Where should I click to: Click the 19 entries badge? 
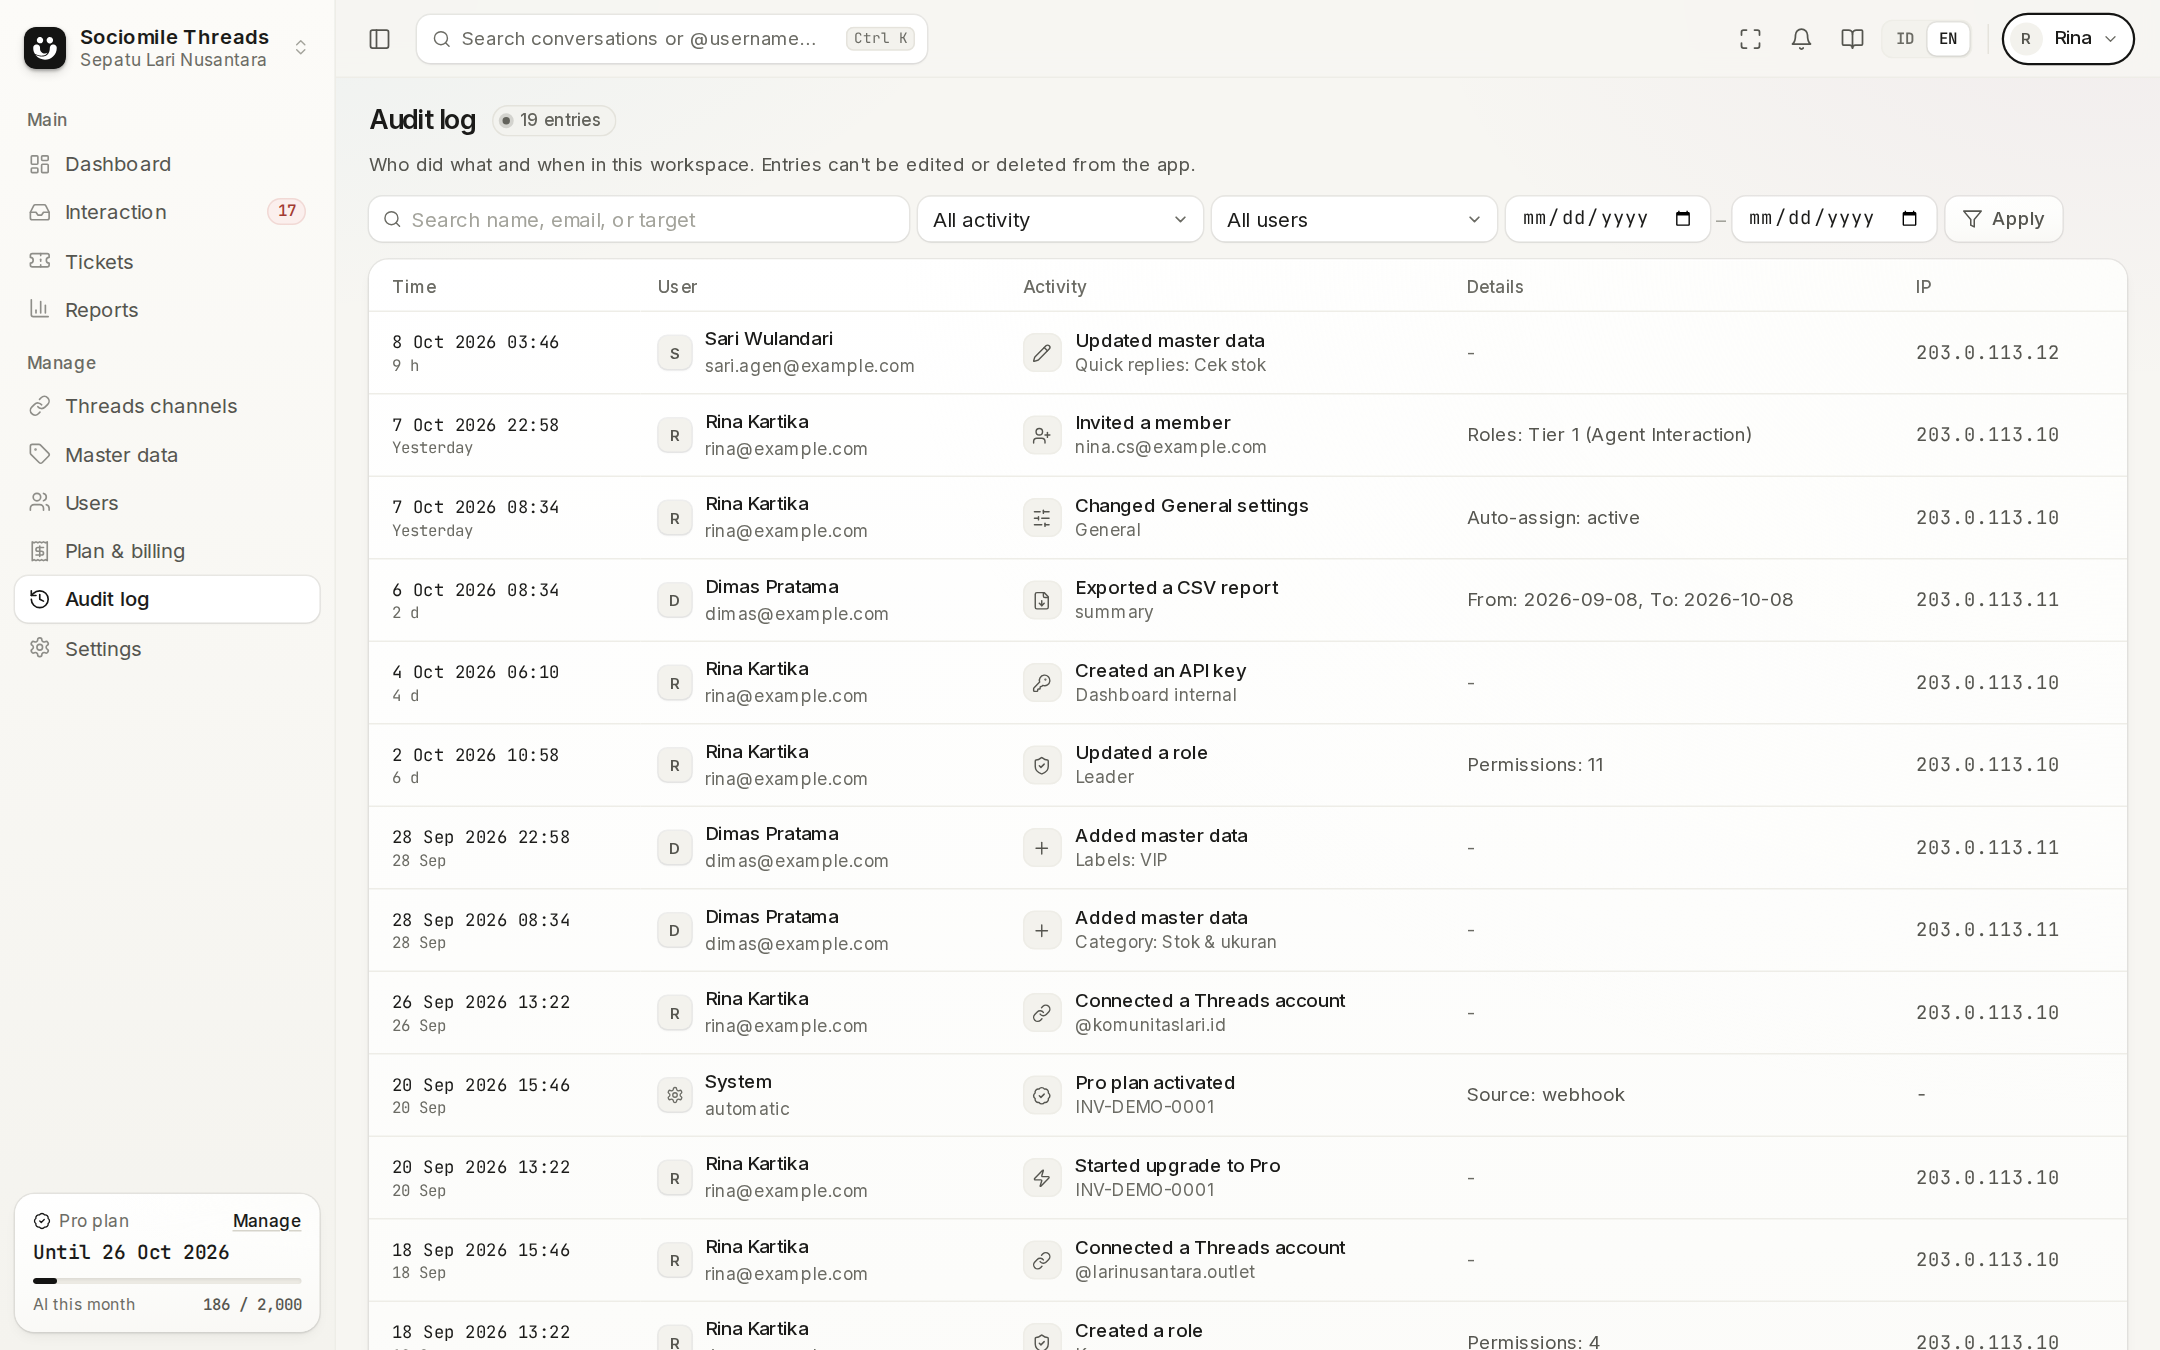point(553,120)
